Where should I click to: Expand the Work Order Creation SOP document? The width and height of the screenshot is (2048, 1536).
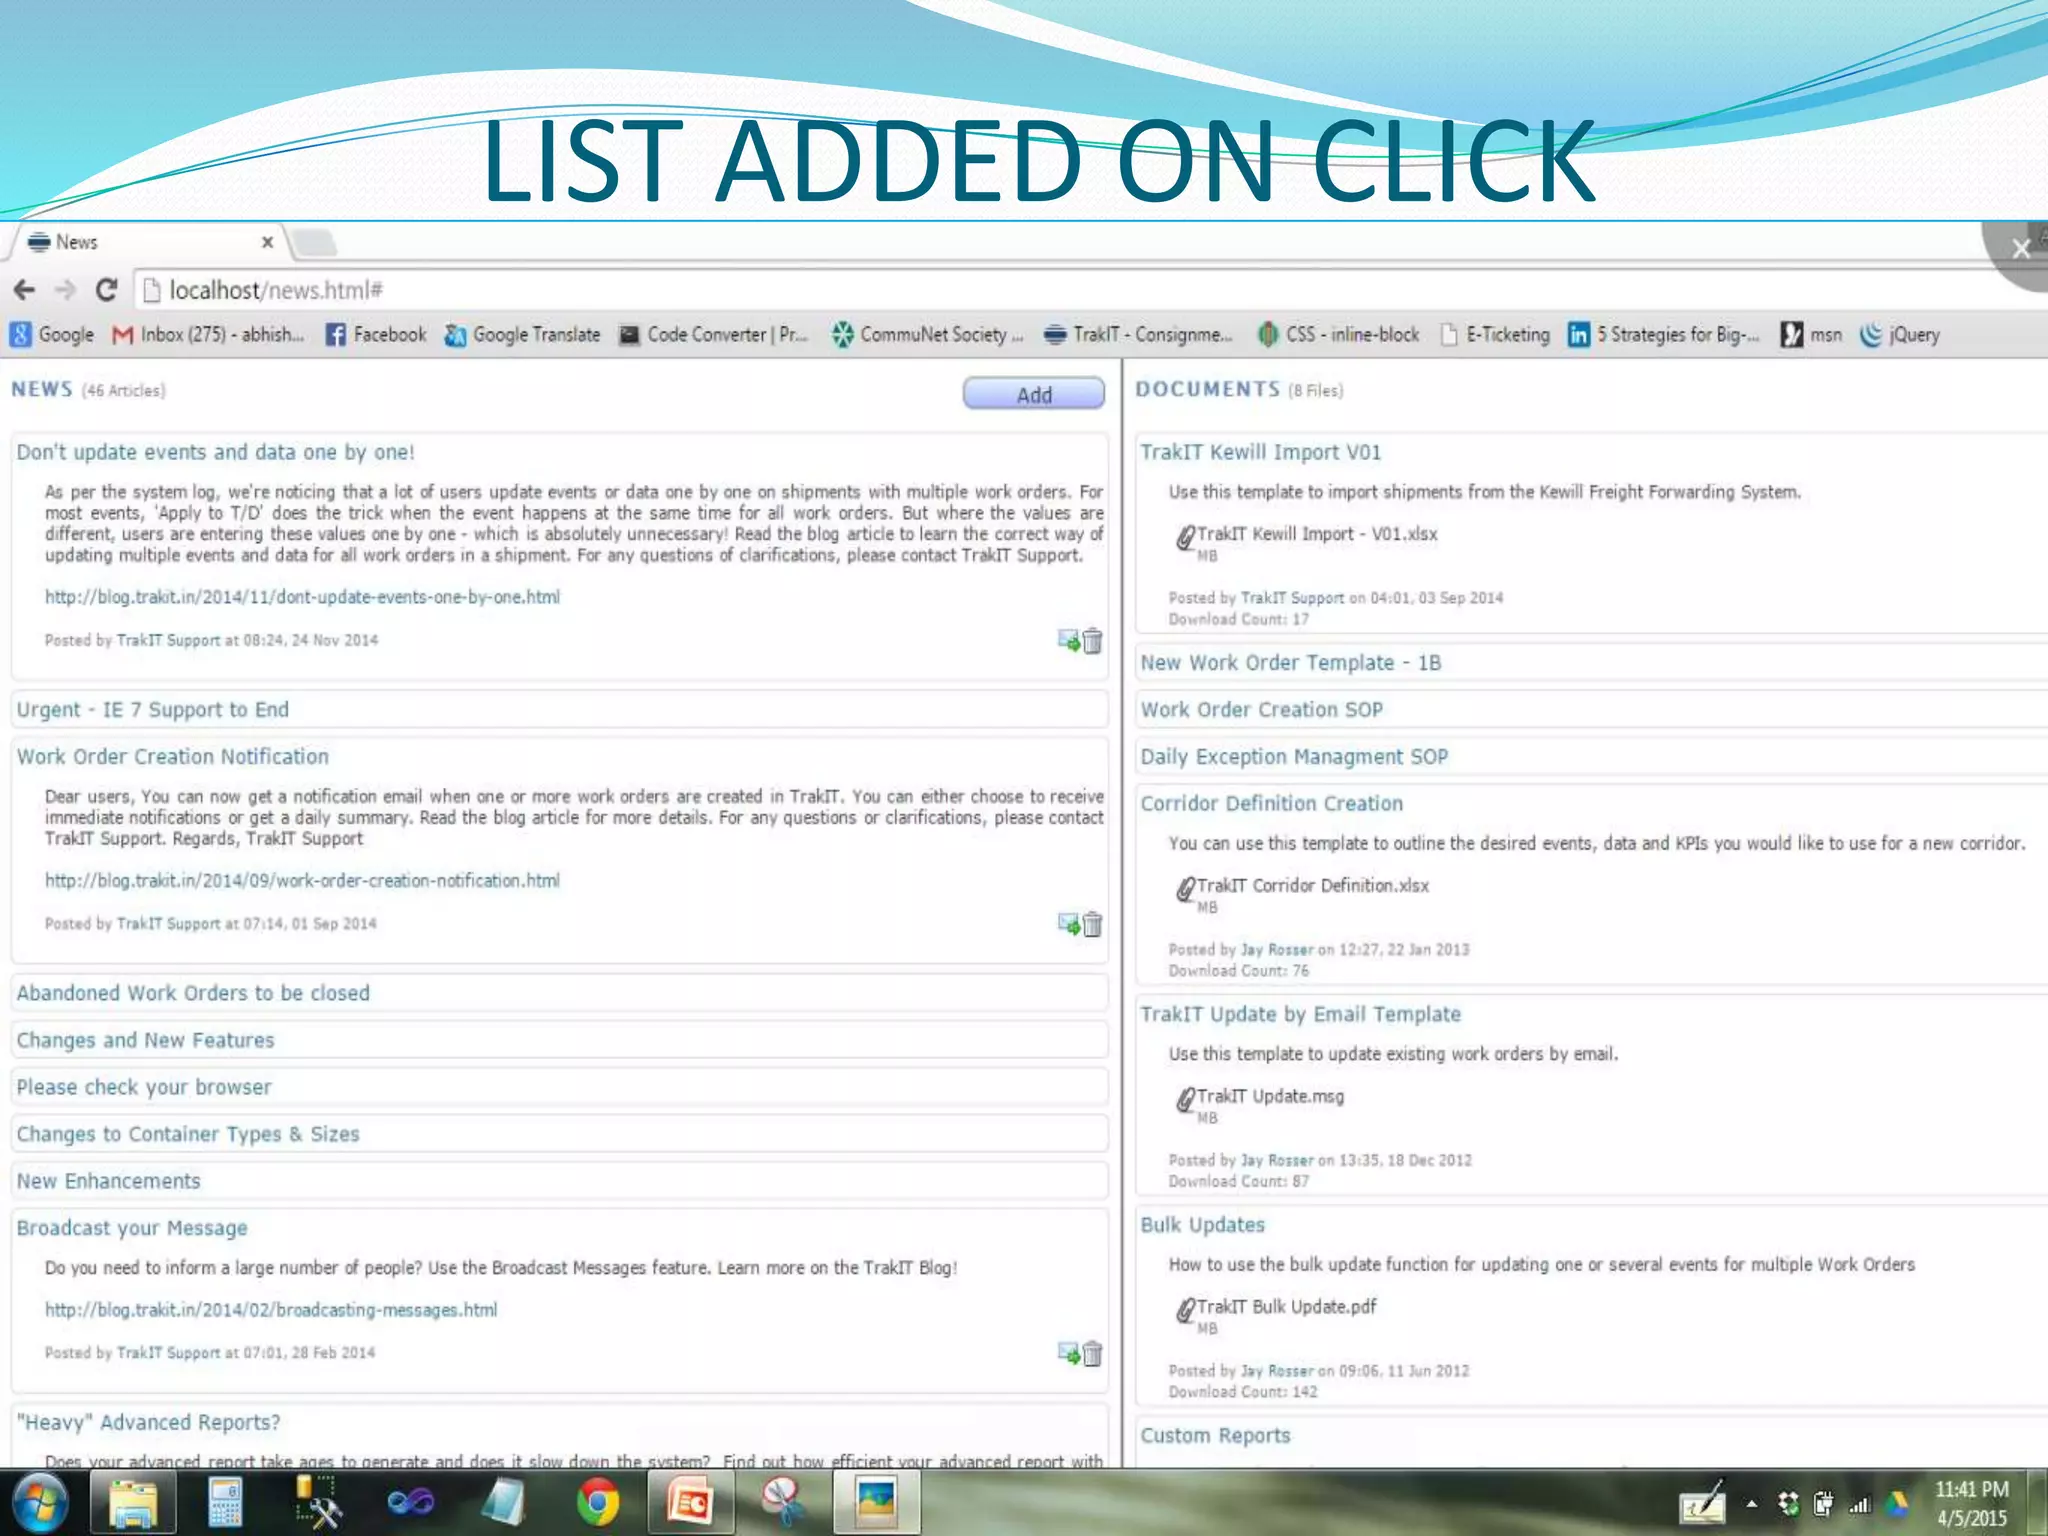(x=1261, y=710)
